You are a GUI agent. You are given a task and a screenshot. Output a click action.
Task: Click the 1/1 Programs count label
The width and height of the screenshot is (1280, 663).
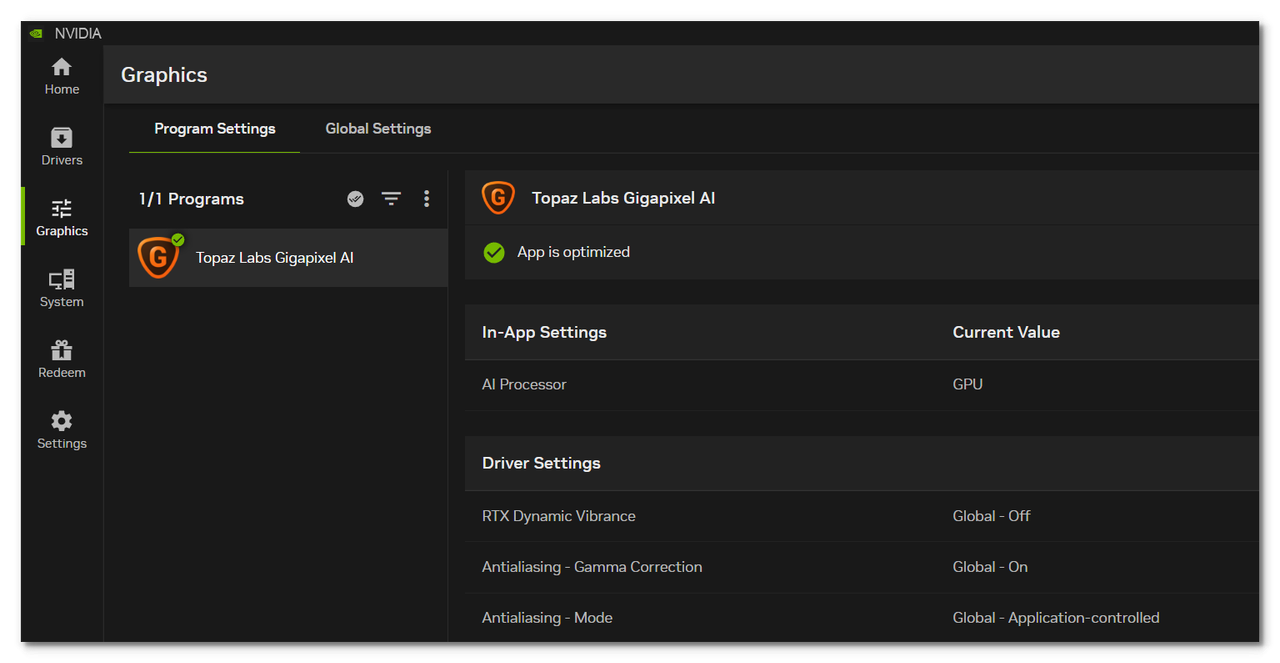coord(191,199)
